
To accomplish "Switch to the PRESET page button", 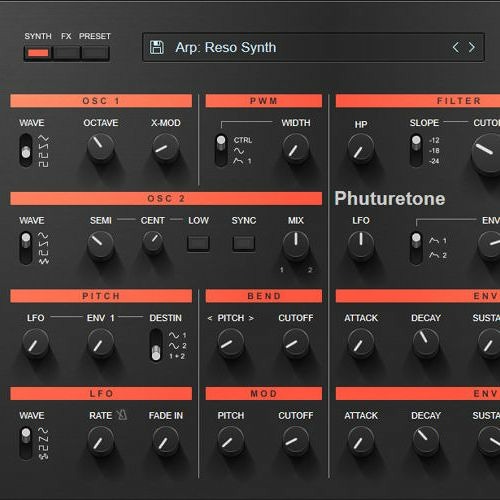I will click(95, 53).
